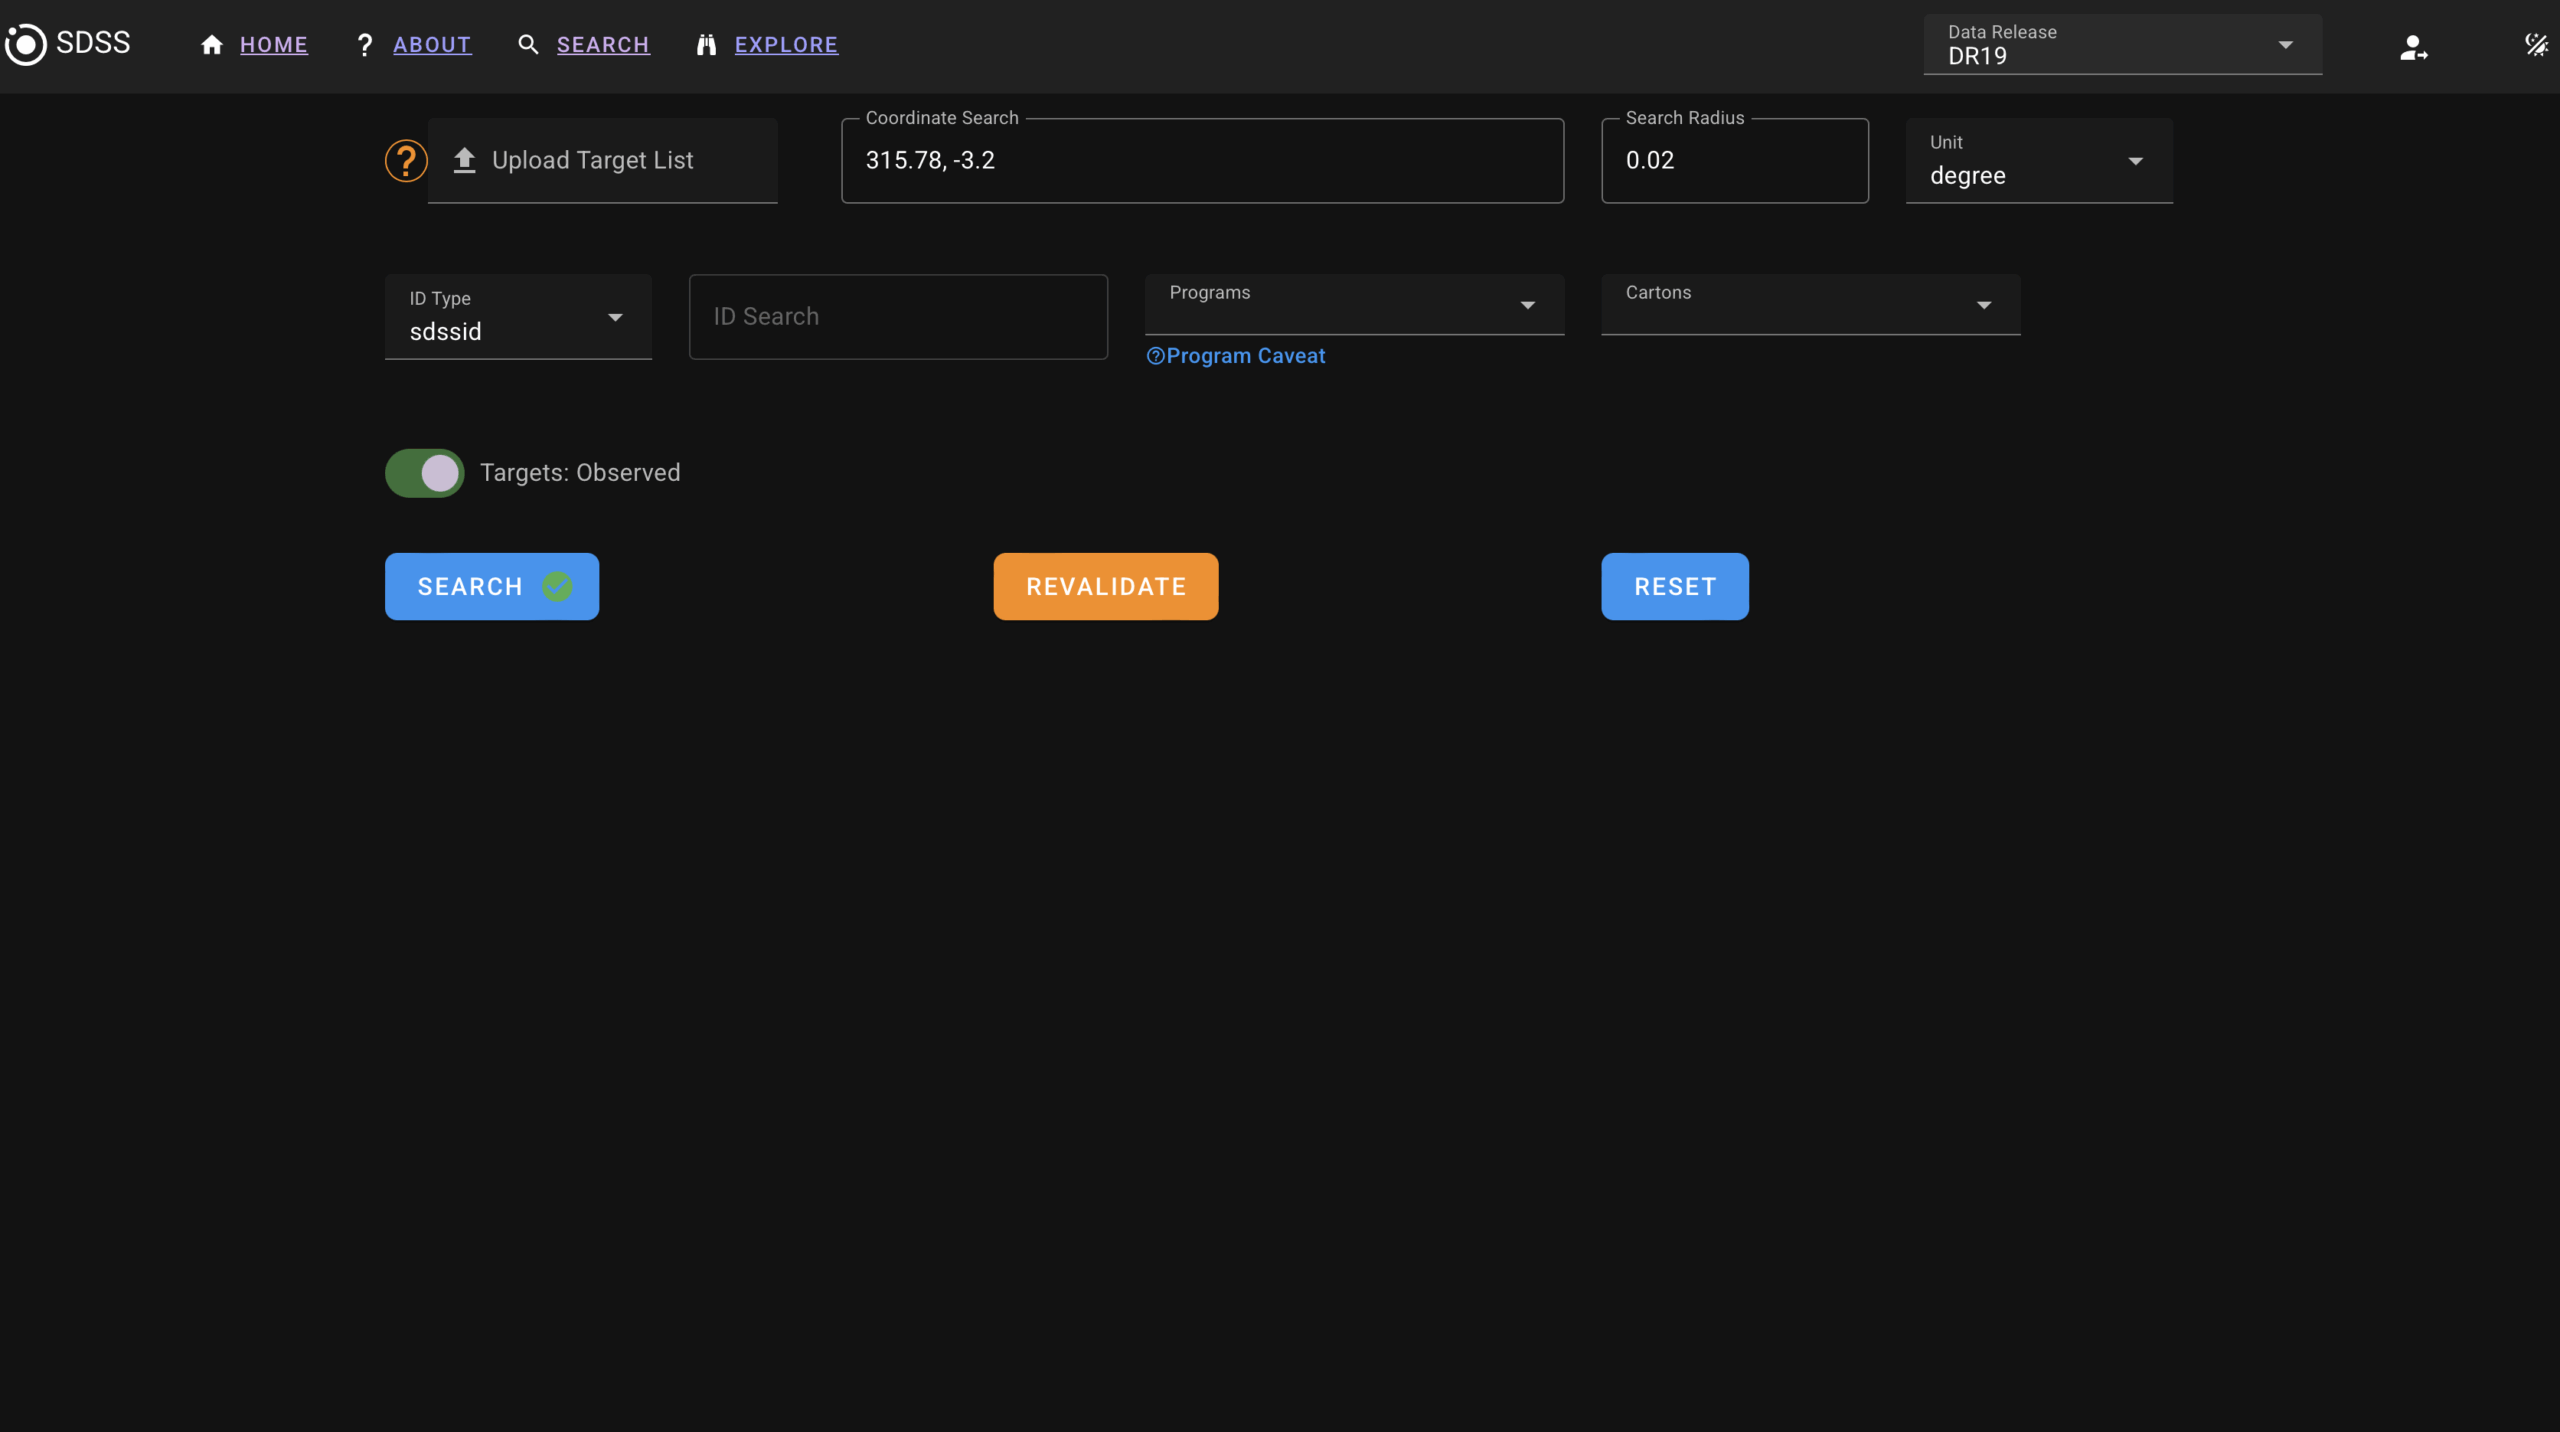Image resolution: width=2560 pixels, height=1432 pixels.
Task: Click the magnifier Search nav icon
Action: 528,45
